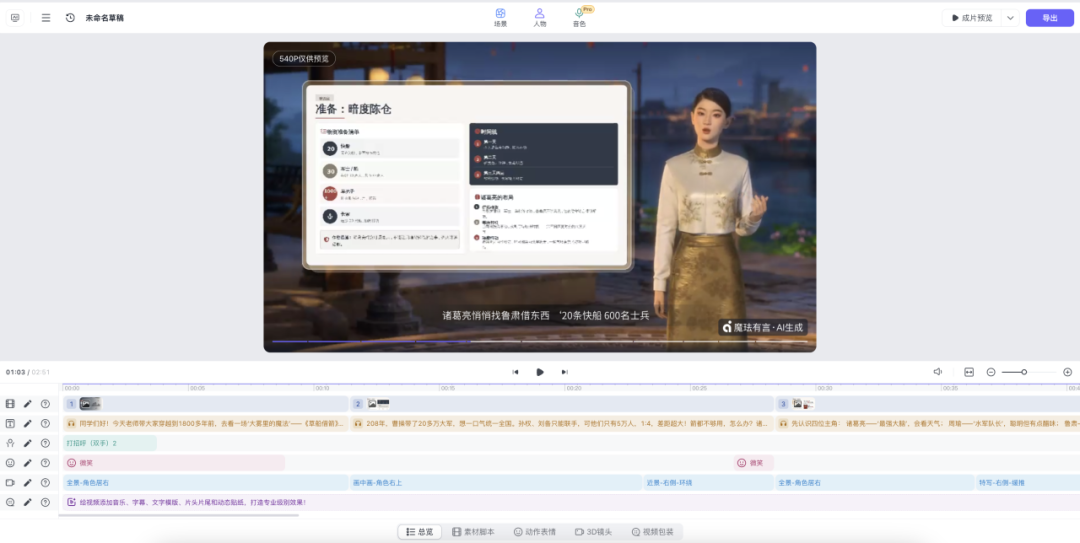Switch to the 3D镜头 tab
The height and width of the screenshot is (543, 1080).
click(x=593, y=532)
